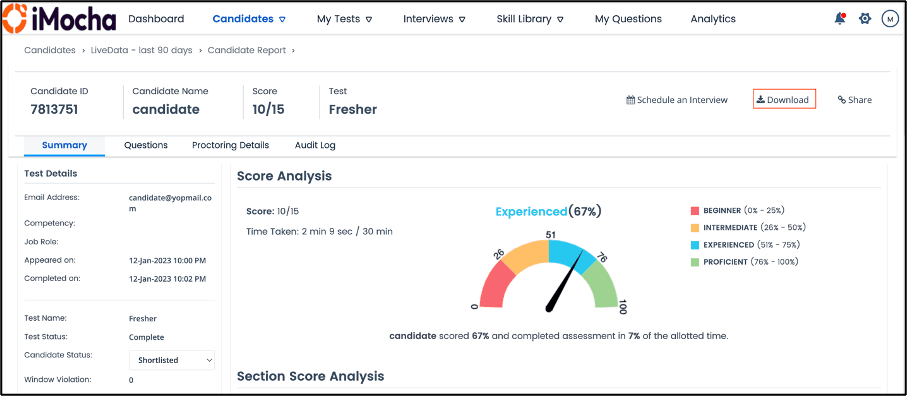Click the Time Taken 2 min 9 sec text
This screenshot has width=908, height=396.
(319, 232)
